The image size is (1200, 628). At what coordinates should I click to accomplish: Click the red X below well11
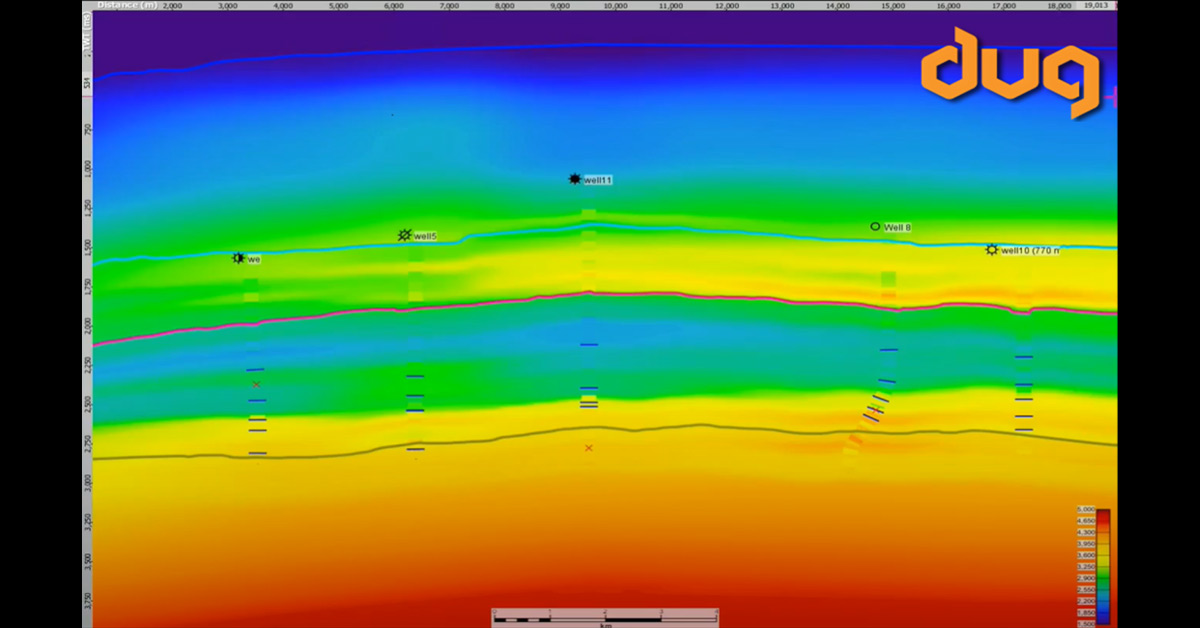pyautogui.click(x=588, y=448)
